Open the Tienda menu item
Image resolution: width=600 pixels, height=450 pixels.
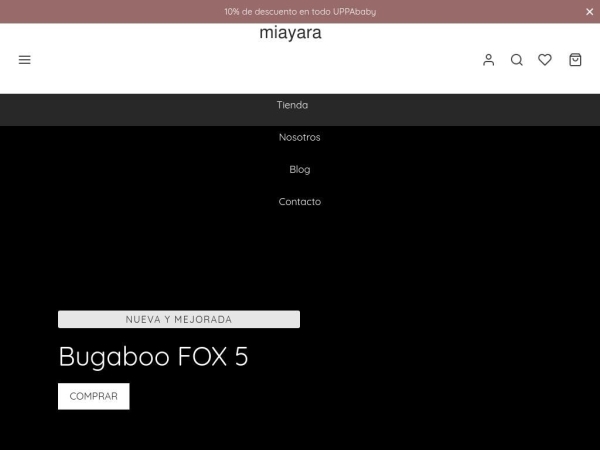click(x=292, y=105)
